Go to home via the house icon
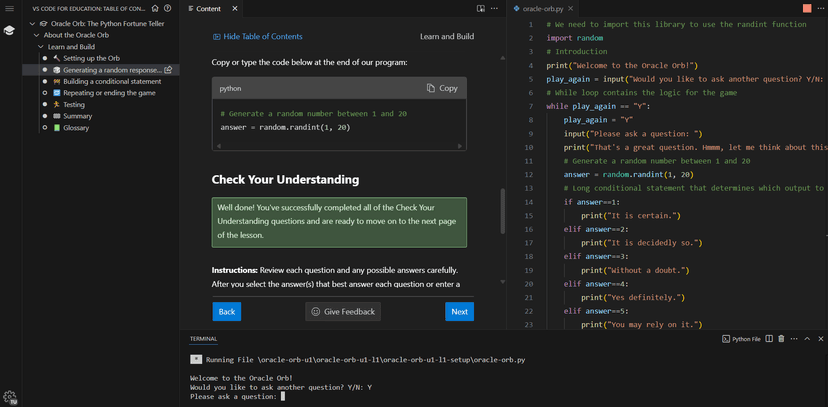The image size is (828, 407). [x=155, y=8]
